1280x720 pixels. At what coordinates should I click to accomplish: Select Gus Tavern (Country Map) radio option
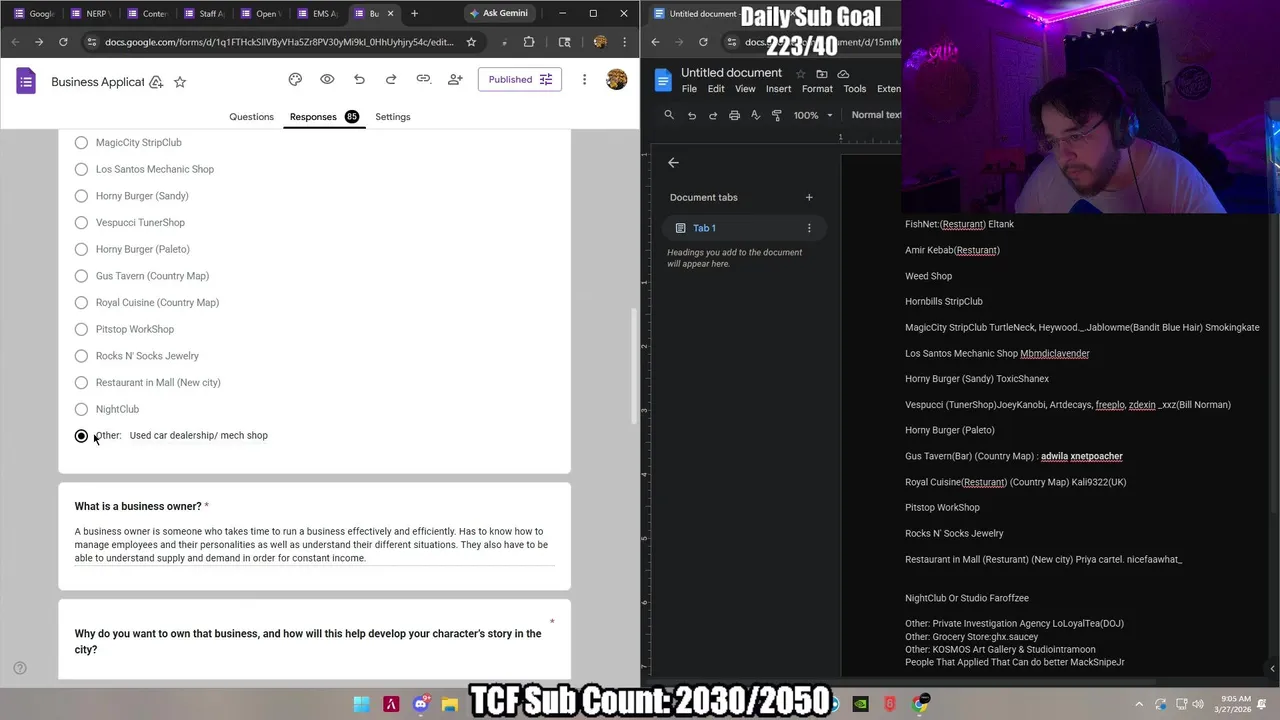click(x=81, y=276)
